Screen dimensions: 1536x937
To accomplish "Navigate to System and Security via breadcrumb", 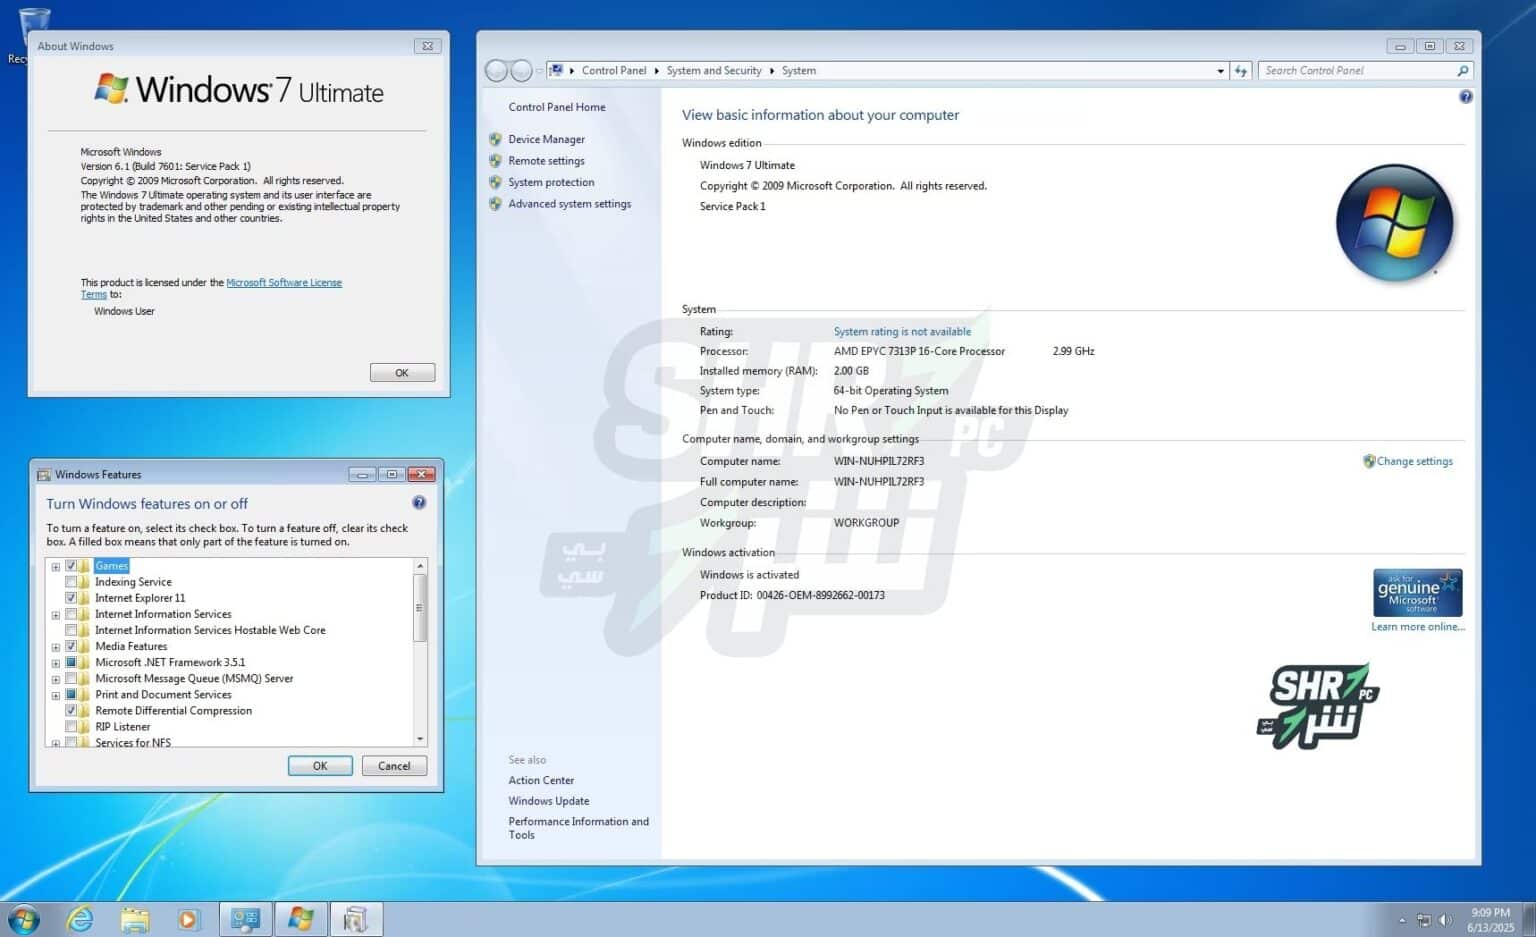I will click(x=713, y=70).
